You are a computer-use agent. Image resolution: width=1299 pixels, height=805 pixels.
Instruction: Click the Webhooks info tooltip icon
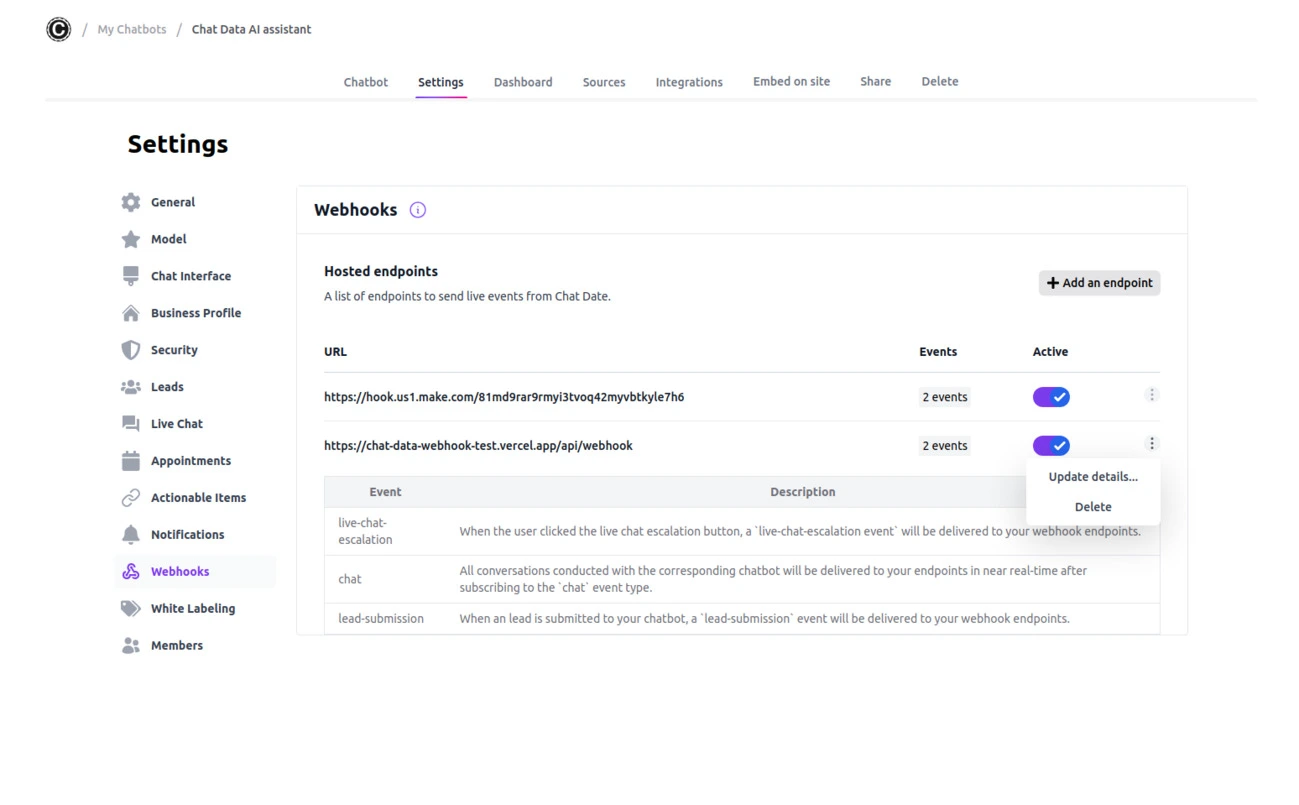(417, 209)
